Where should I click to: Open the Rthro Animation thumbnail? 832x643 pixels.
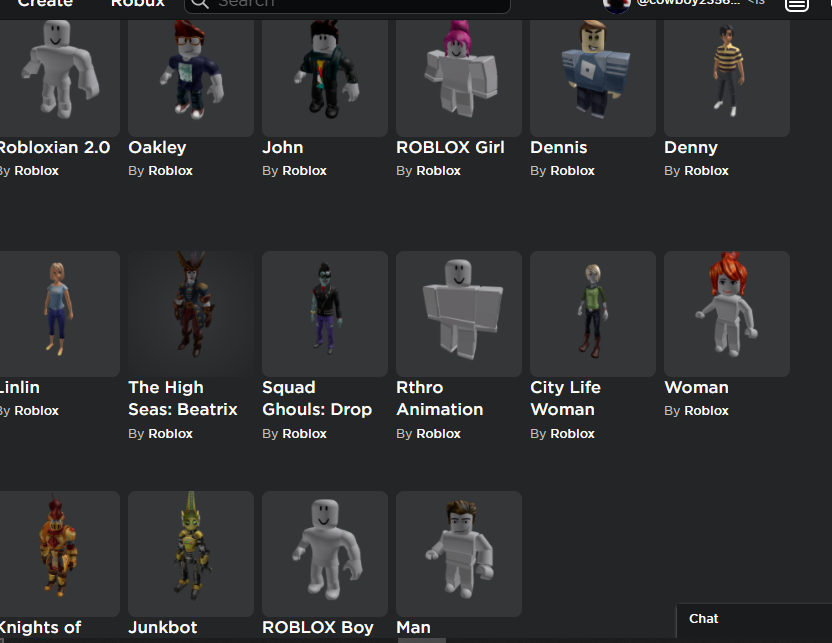click(459, 314)
